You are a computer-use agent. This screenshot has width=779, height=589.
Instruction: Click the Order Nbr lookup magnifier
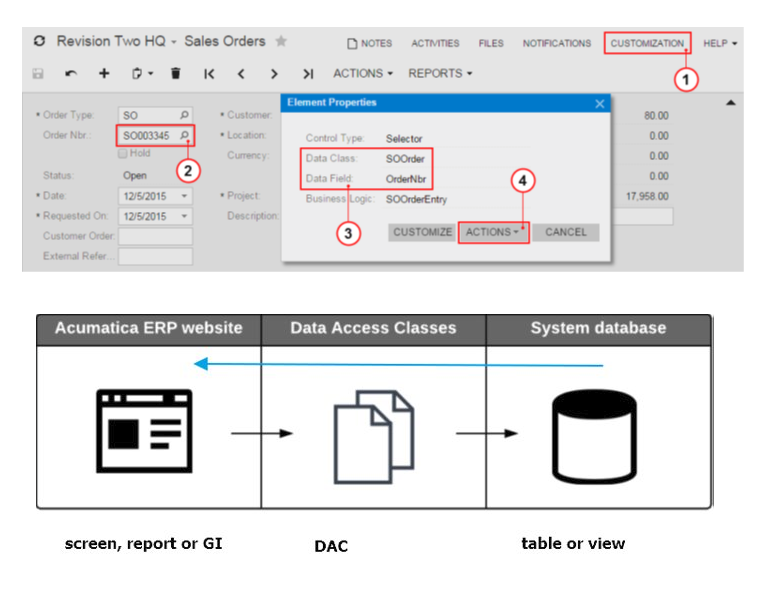coord(184,135)
